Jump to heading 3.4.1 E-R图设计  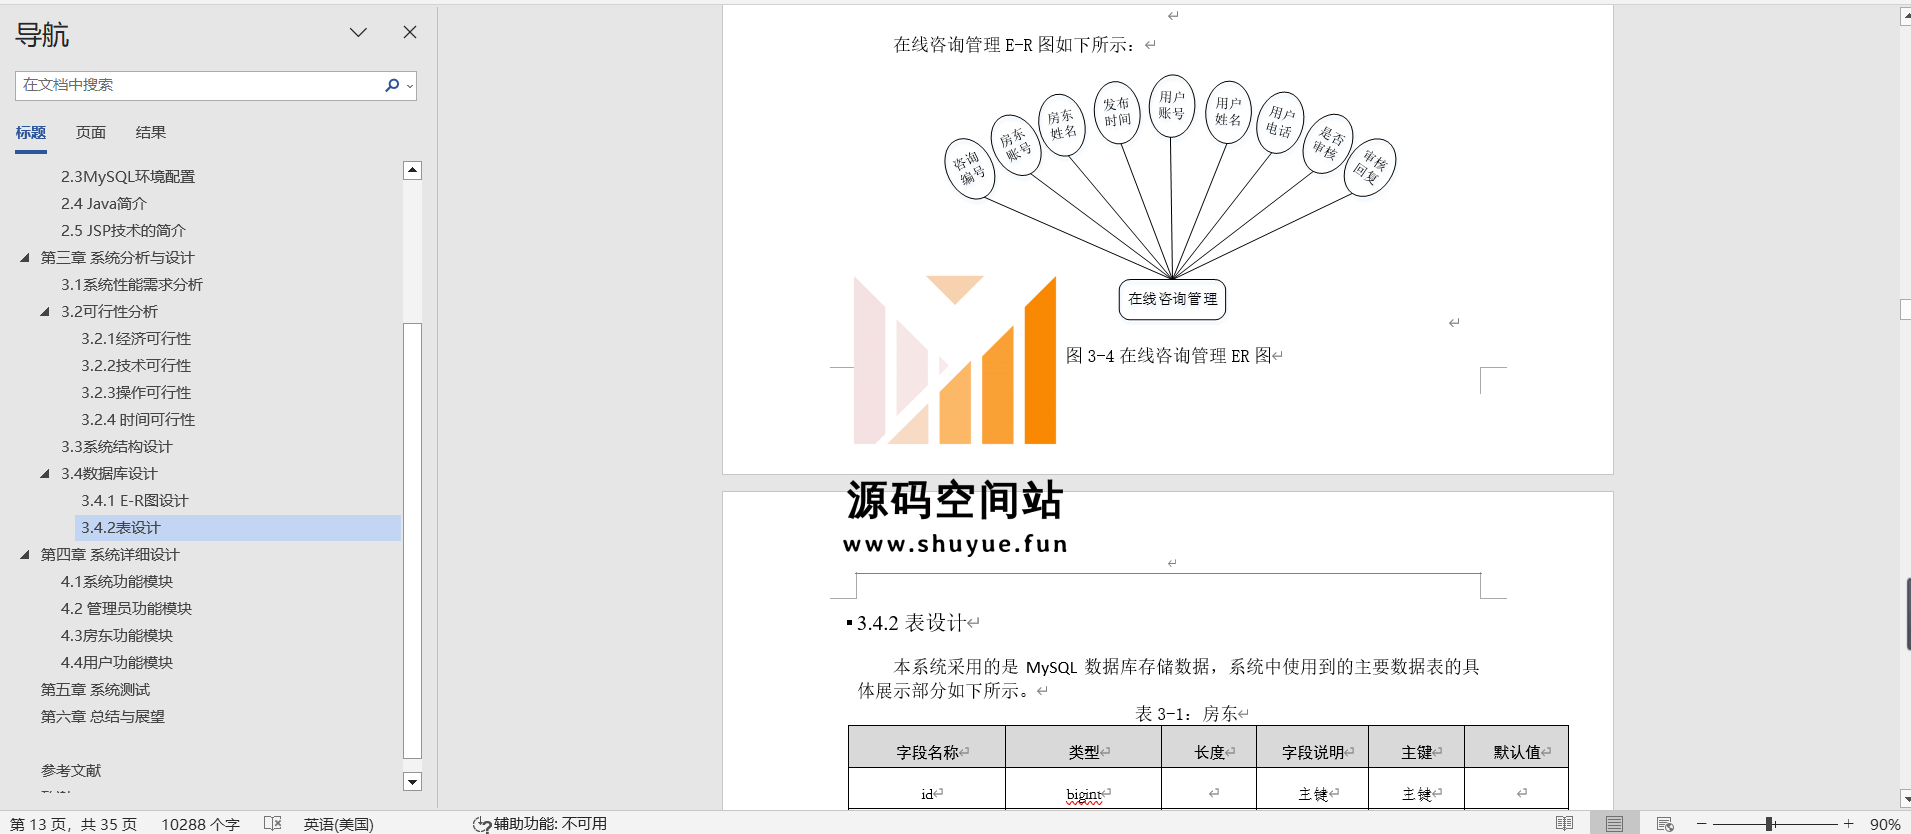click(x=134, y=501)
